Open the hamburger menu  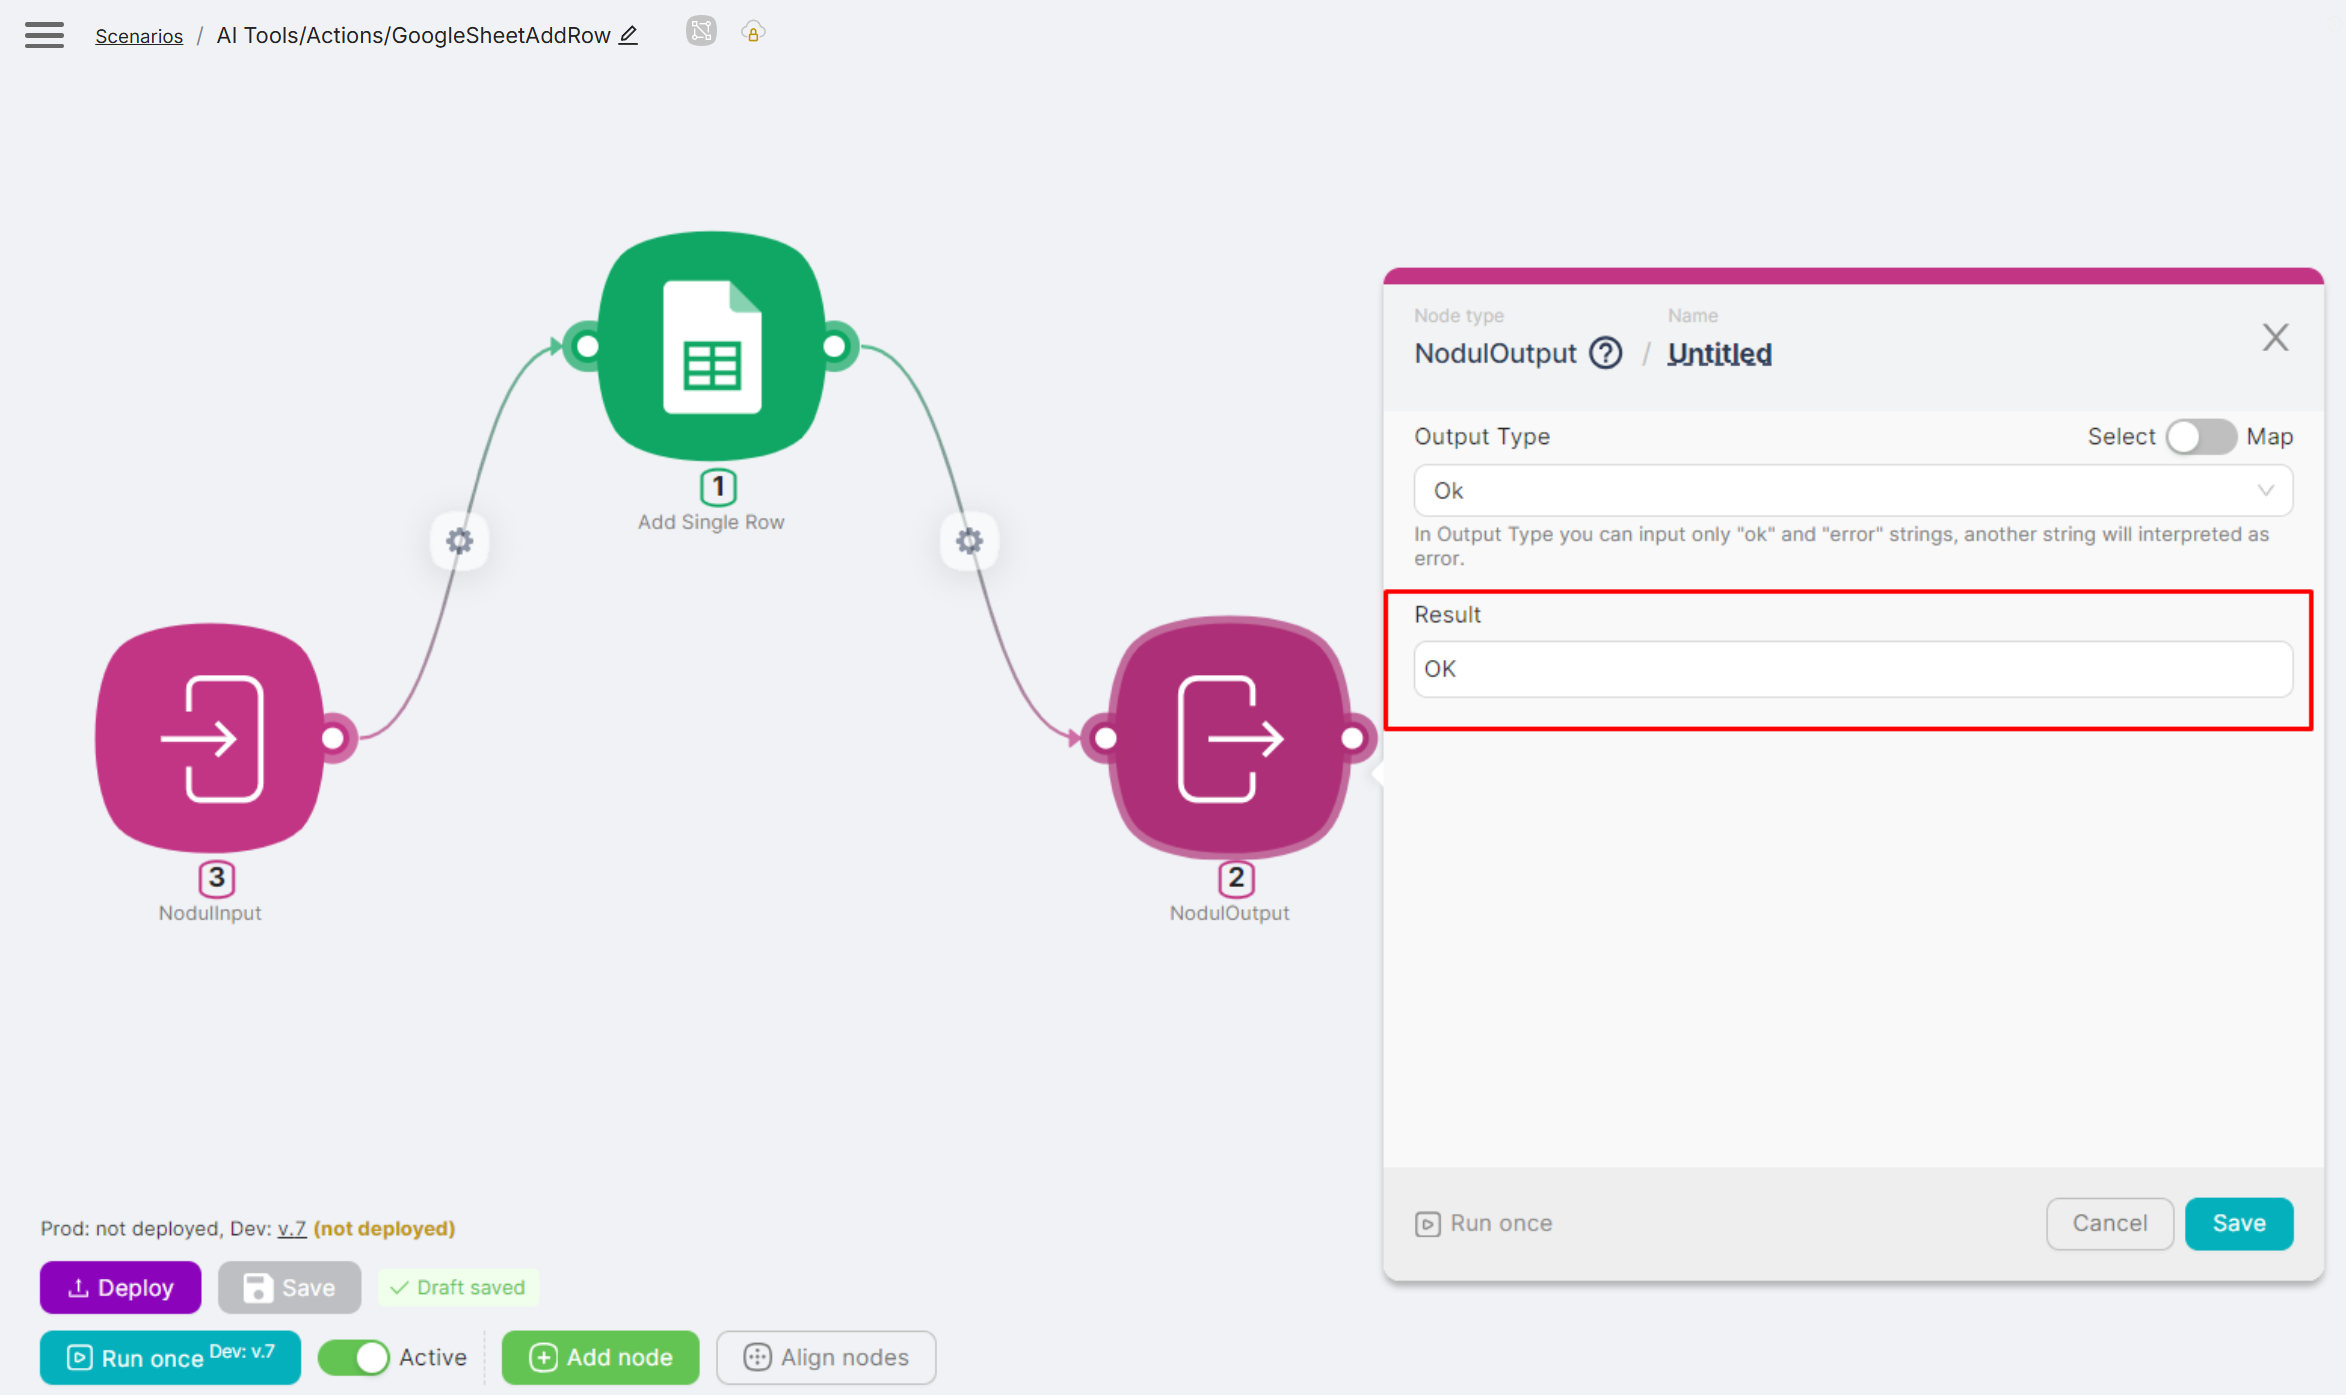coord(44,35)
